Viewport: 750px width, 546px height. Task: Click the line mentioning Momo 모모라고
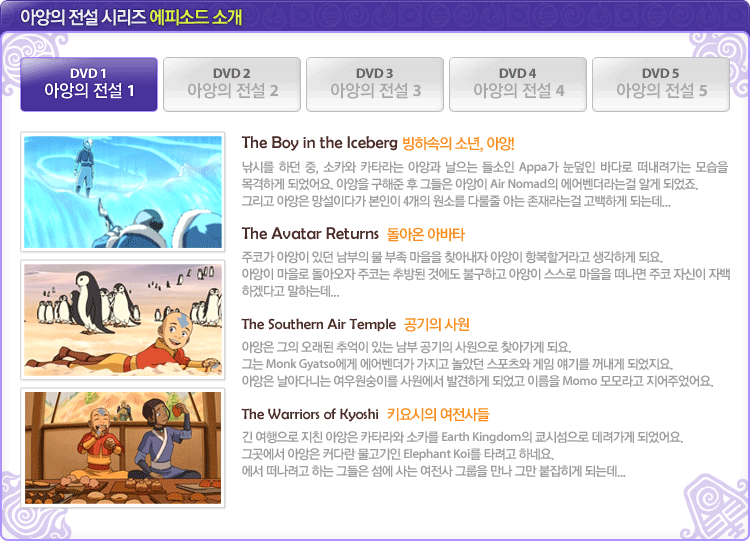477,381
